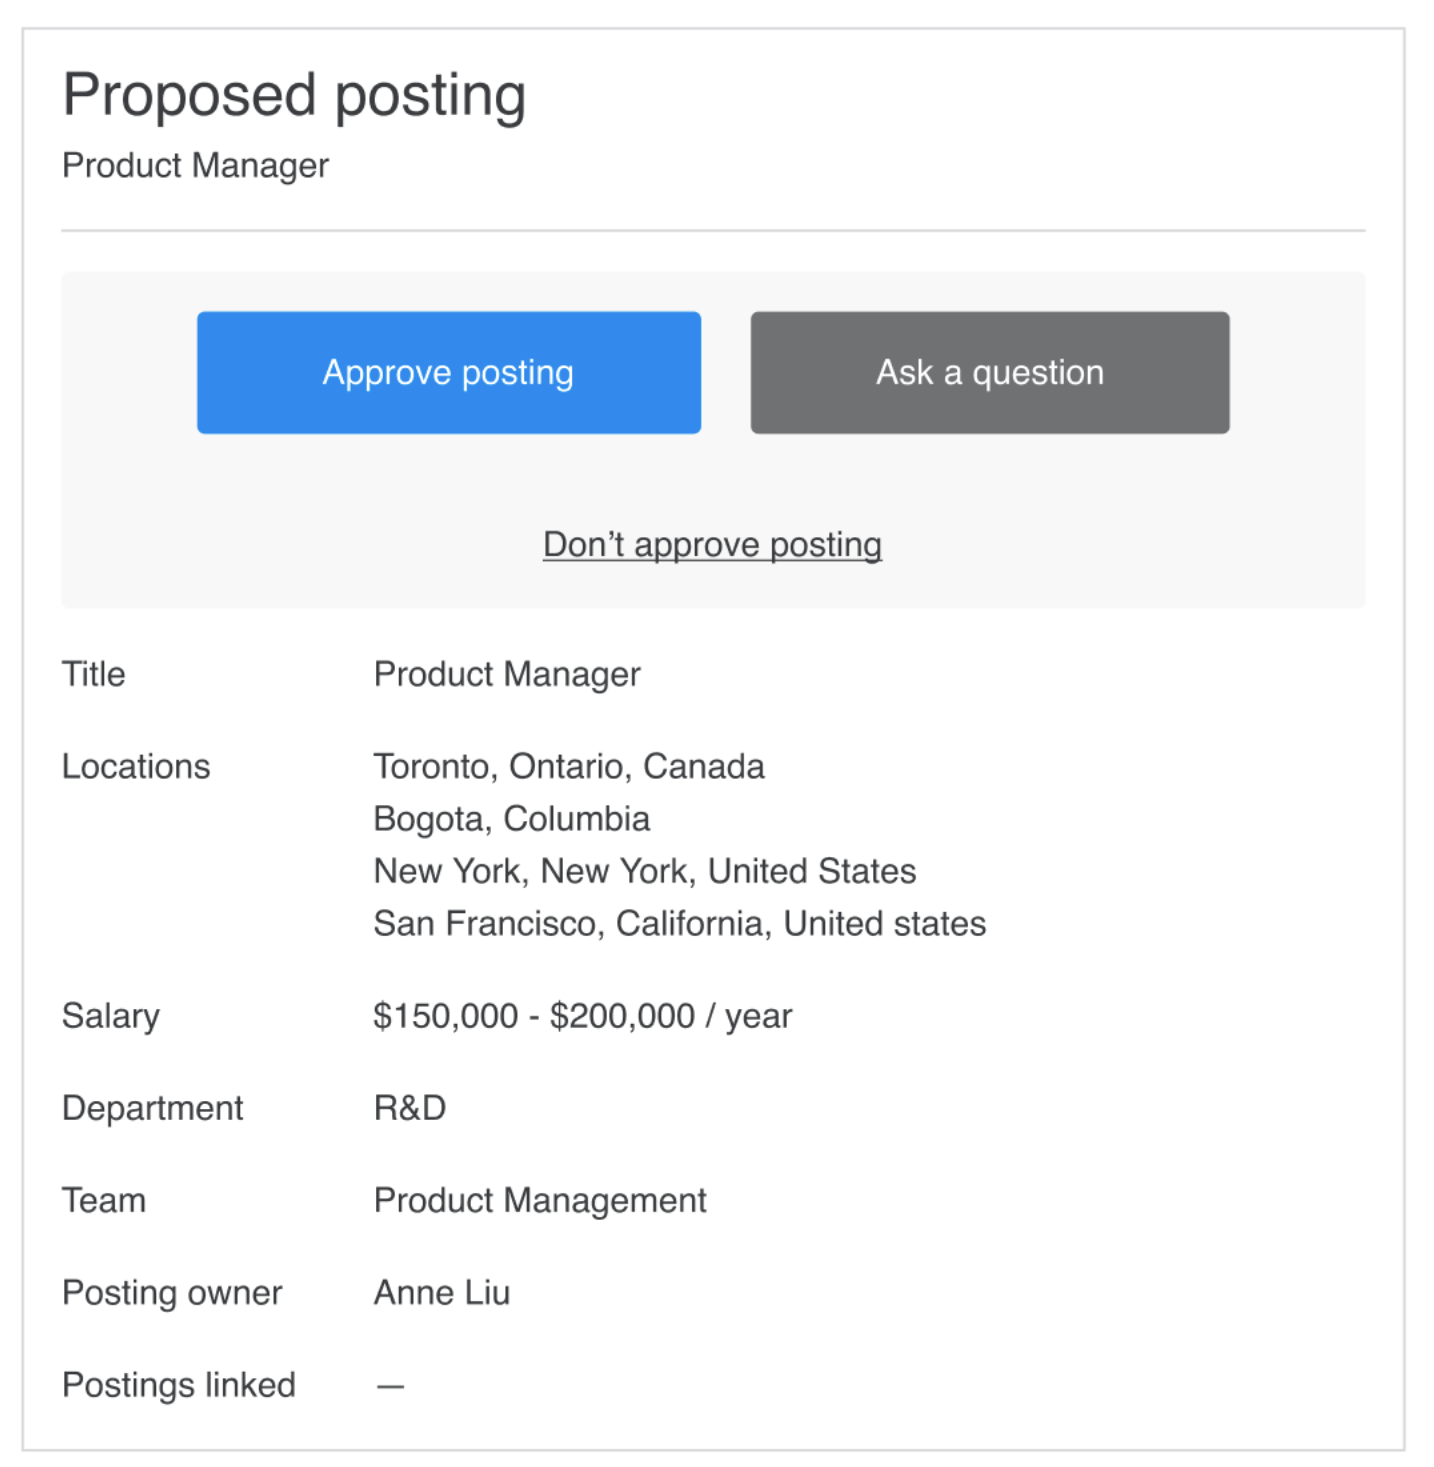Click the New York location entry
Viewport: 1434px width, 1467px height.
pyautogui.click(x=644, y=871)
